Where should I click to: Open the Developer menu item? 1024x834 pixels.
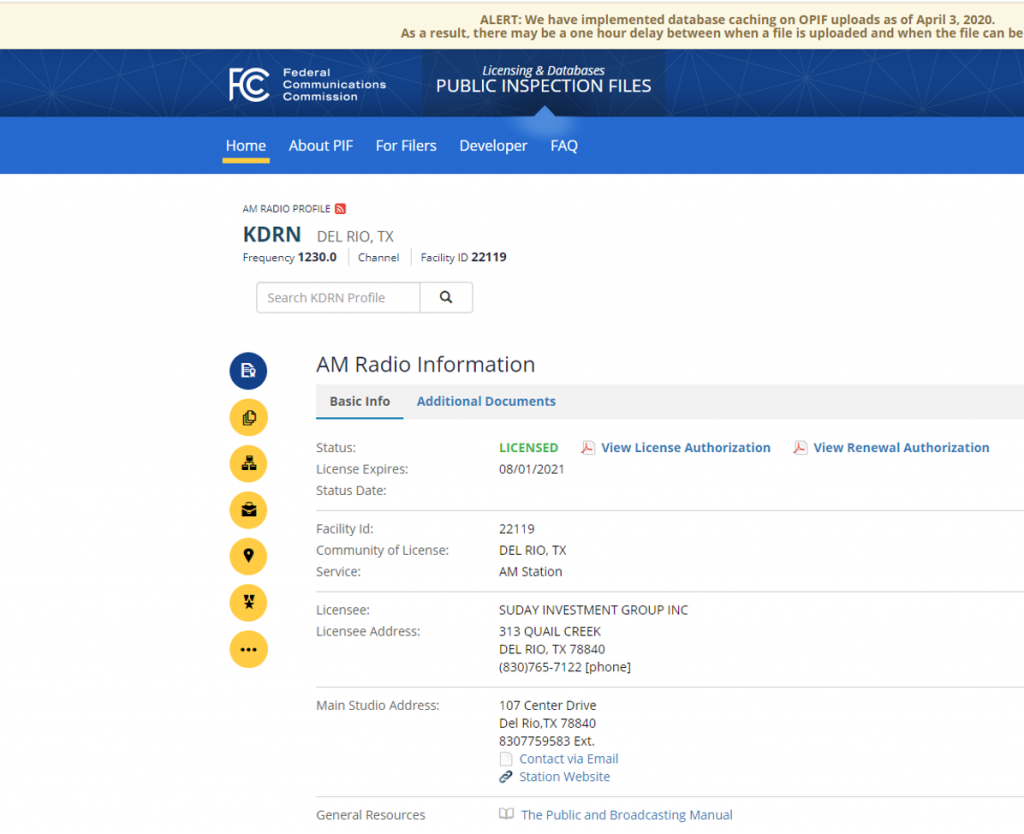493,146
